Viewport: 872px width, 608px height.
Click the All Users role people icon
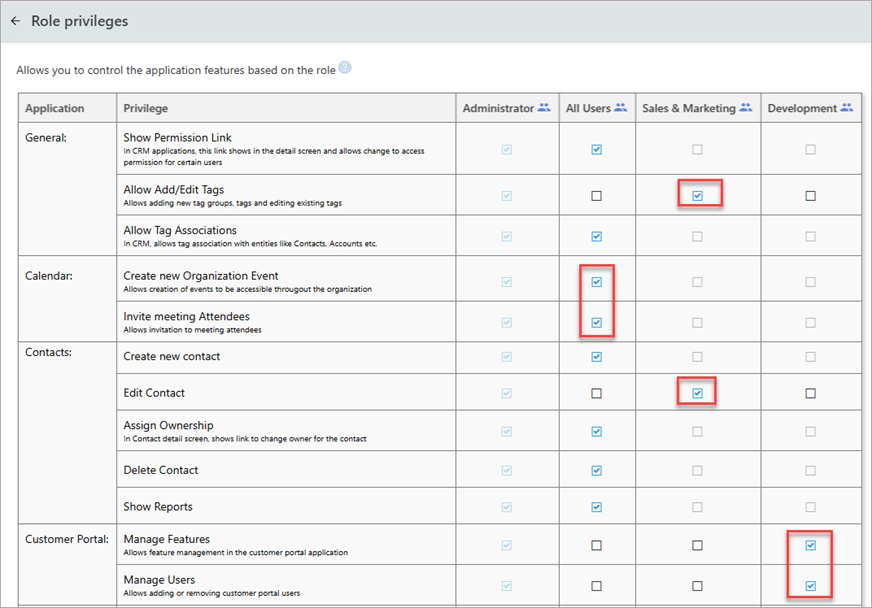[x=621, y=107]
